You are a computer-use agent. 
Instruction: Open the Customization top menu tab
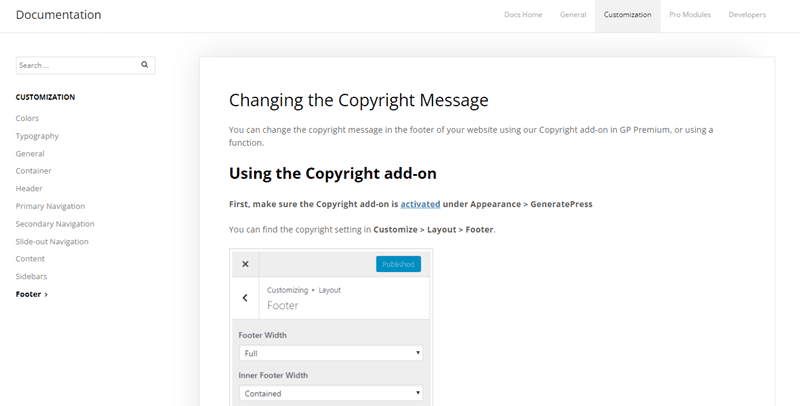click(627, 15)
